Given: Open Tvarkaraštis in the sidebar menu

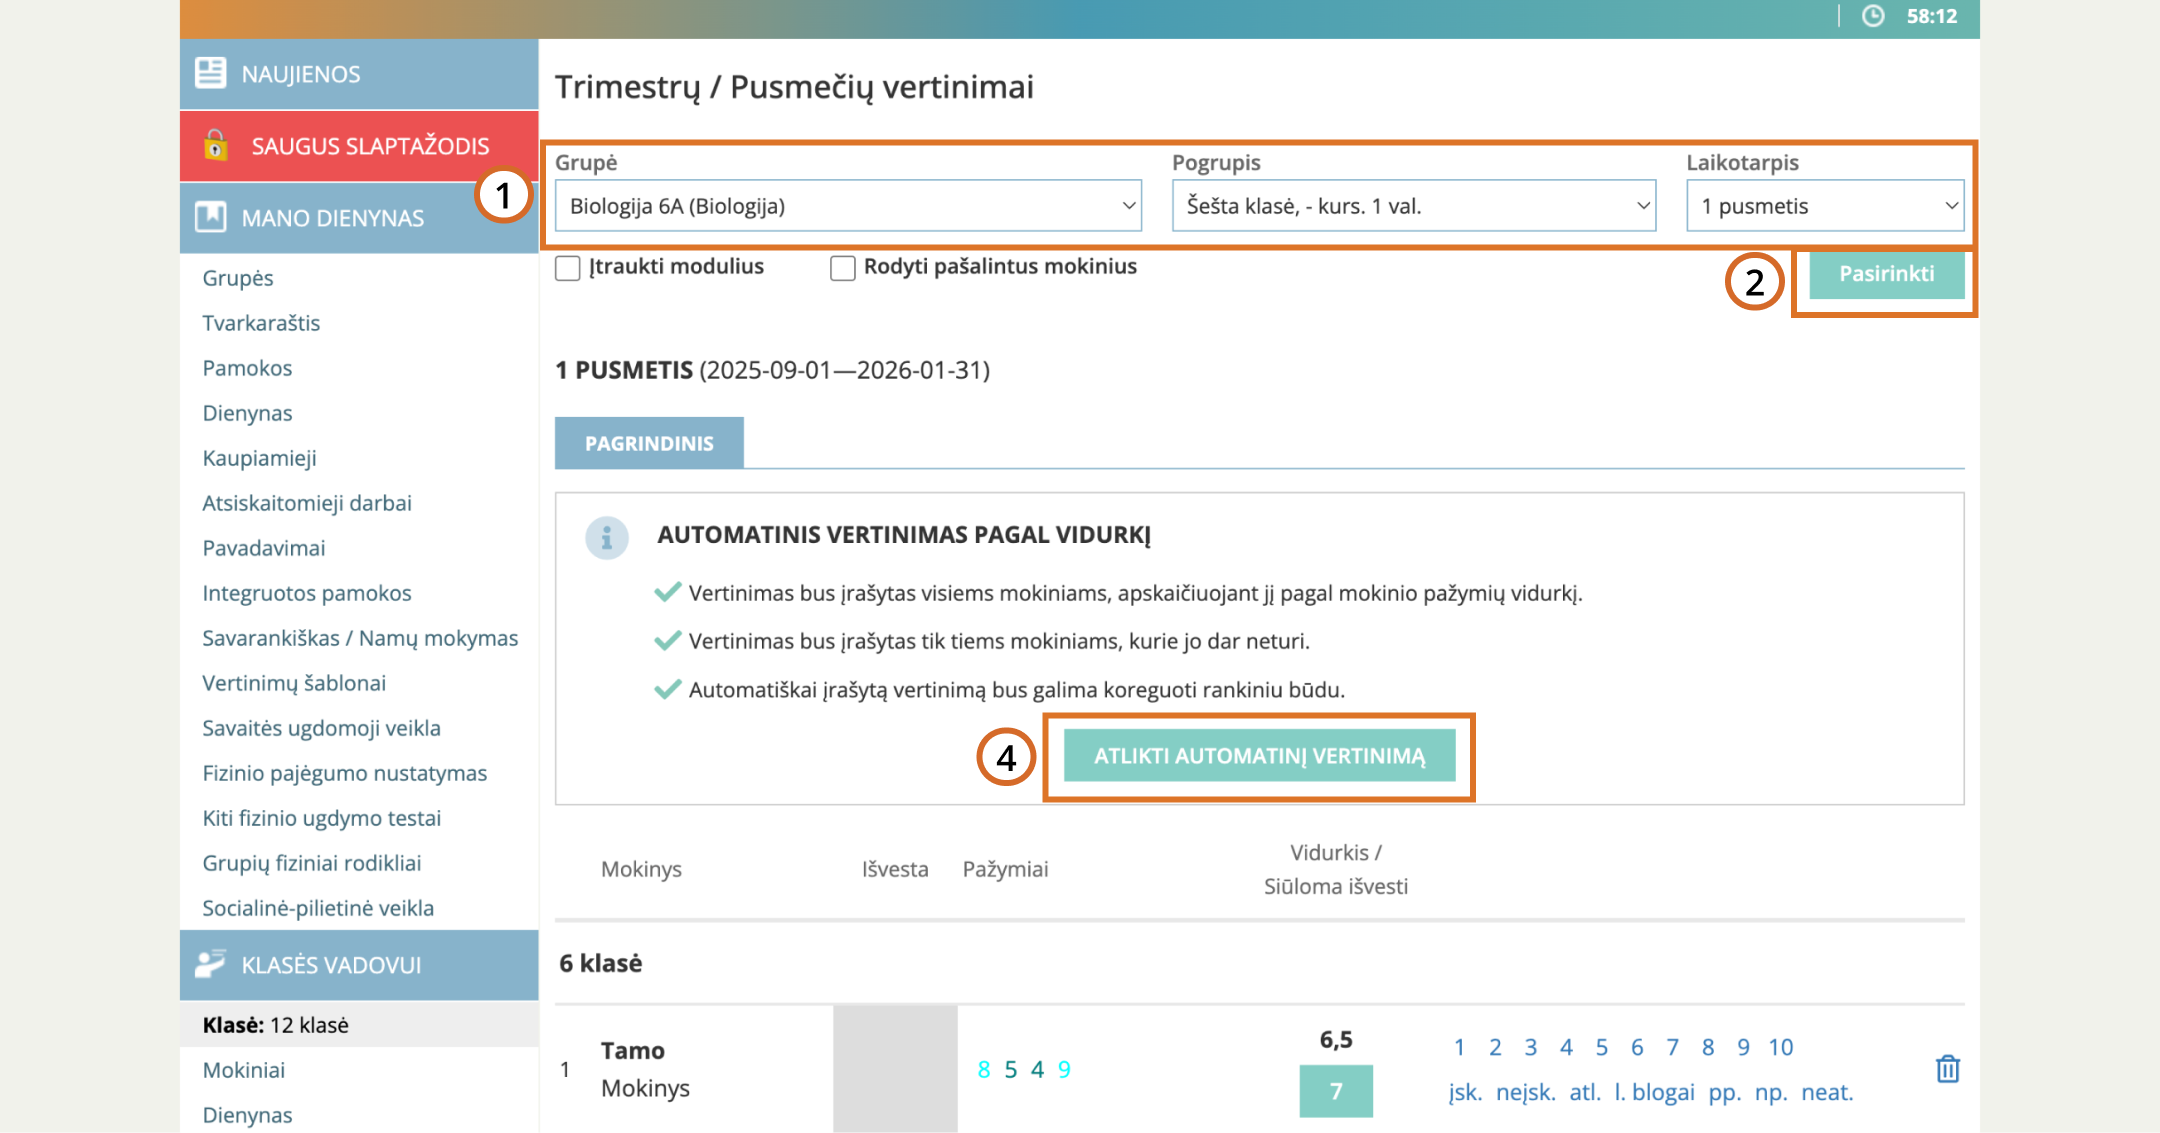Looking at the screenshot, I should [x=261, y=323].
